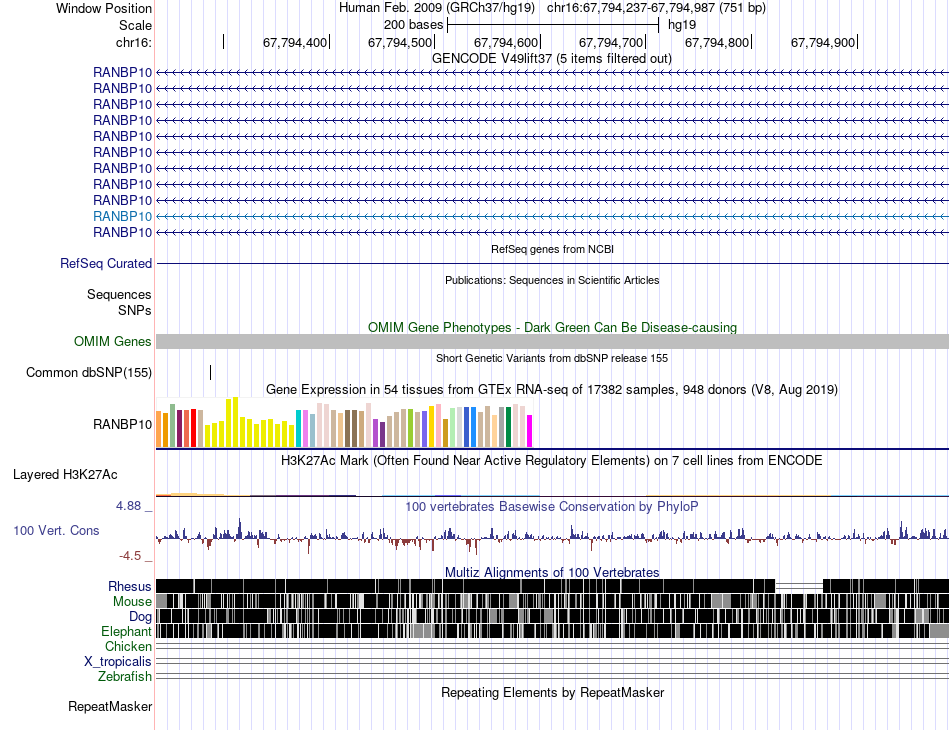
Task: Click the OMIM Genes side label
Action: click(113, 342)
